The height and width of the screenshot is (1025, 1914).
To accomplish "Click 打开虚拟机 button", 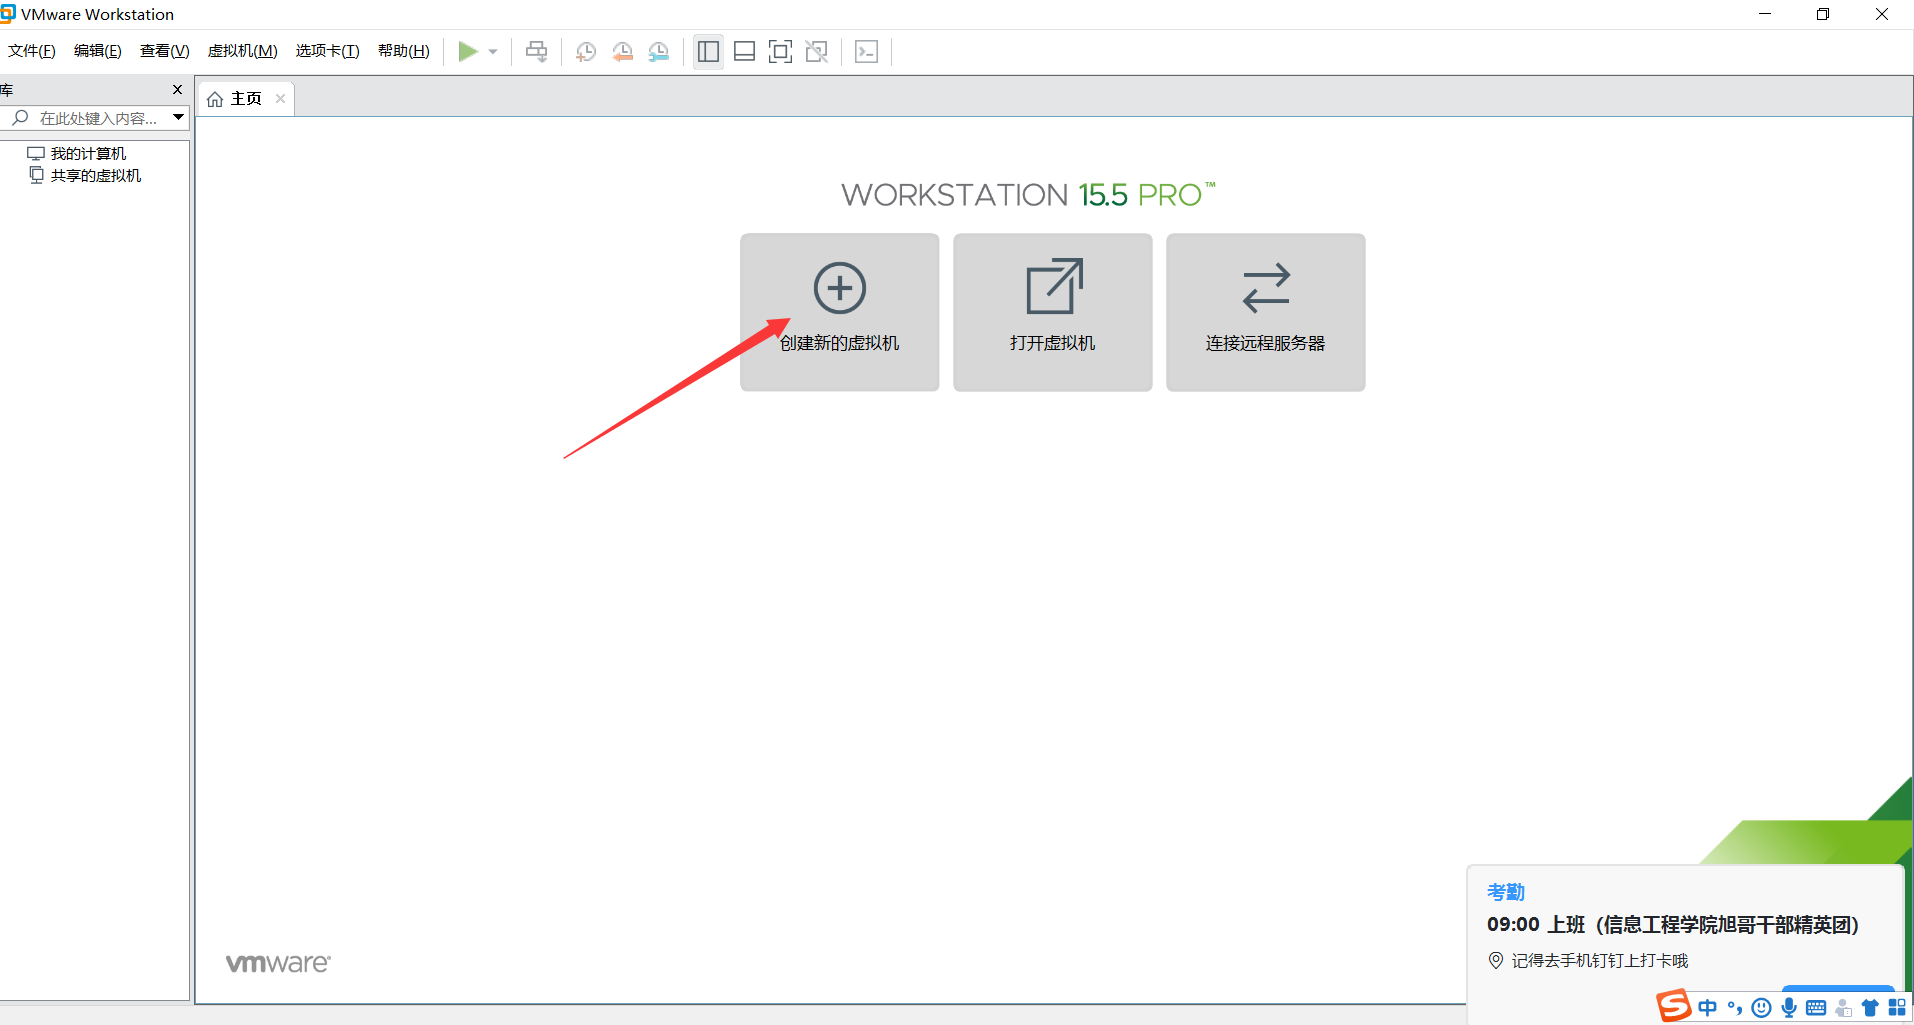I will tap(1053, 312).
